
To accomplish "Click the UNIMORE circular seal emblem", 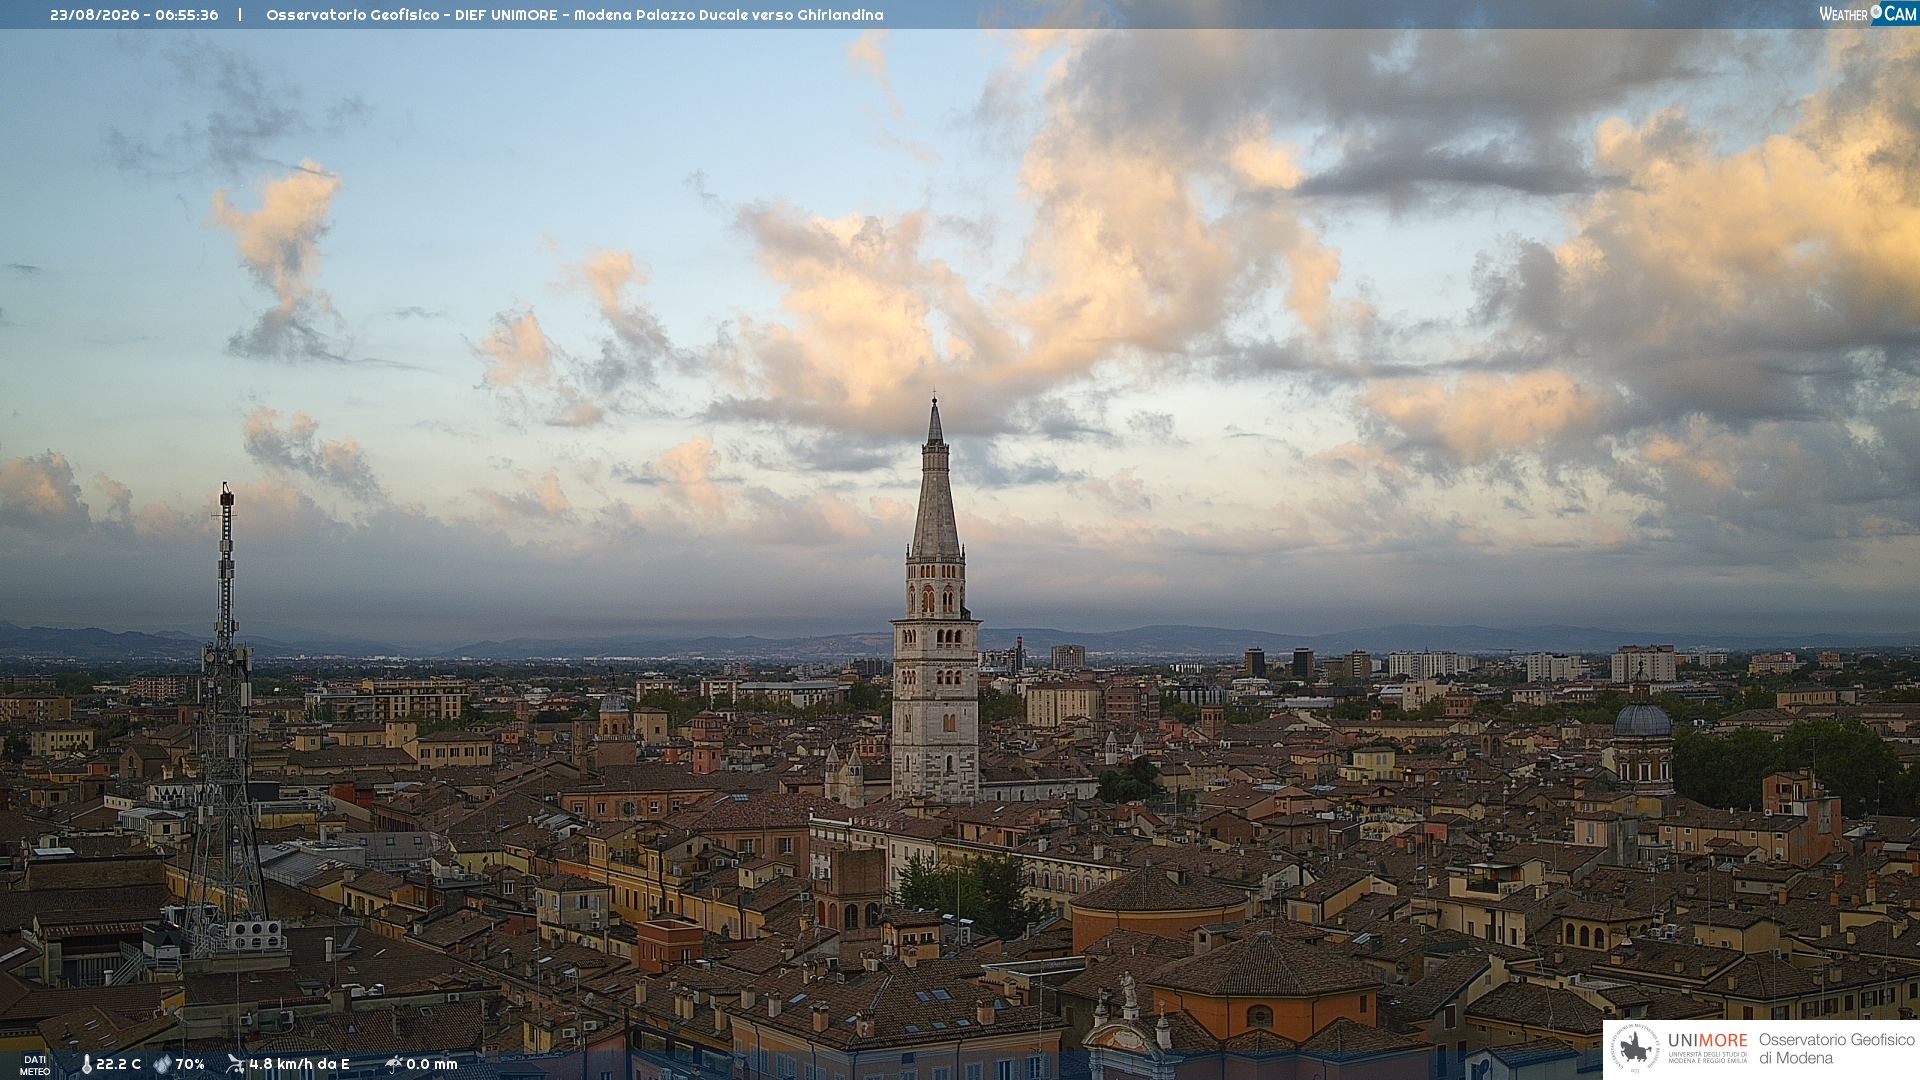I will click(1635, 1049).
